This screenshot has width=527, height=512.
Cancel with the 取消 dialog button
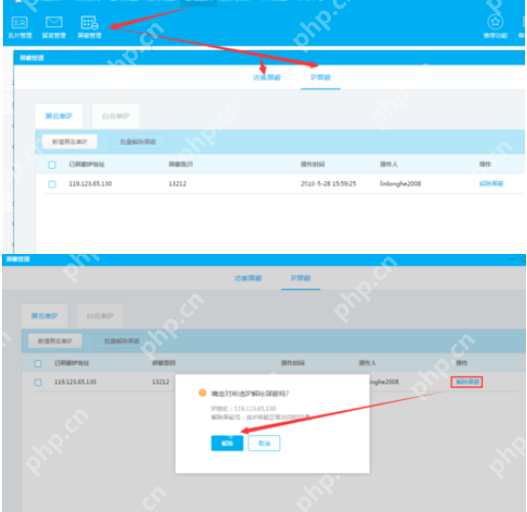tap(264, 443)
